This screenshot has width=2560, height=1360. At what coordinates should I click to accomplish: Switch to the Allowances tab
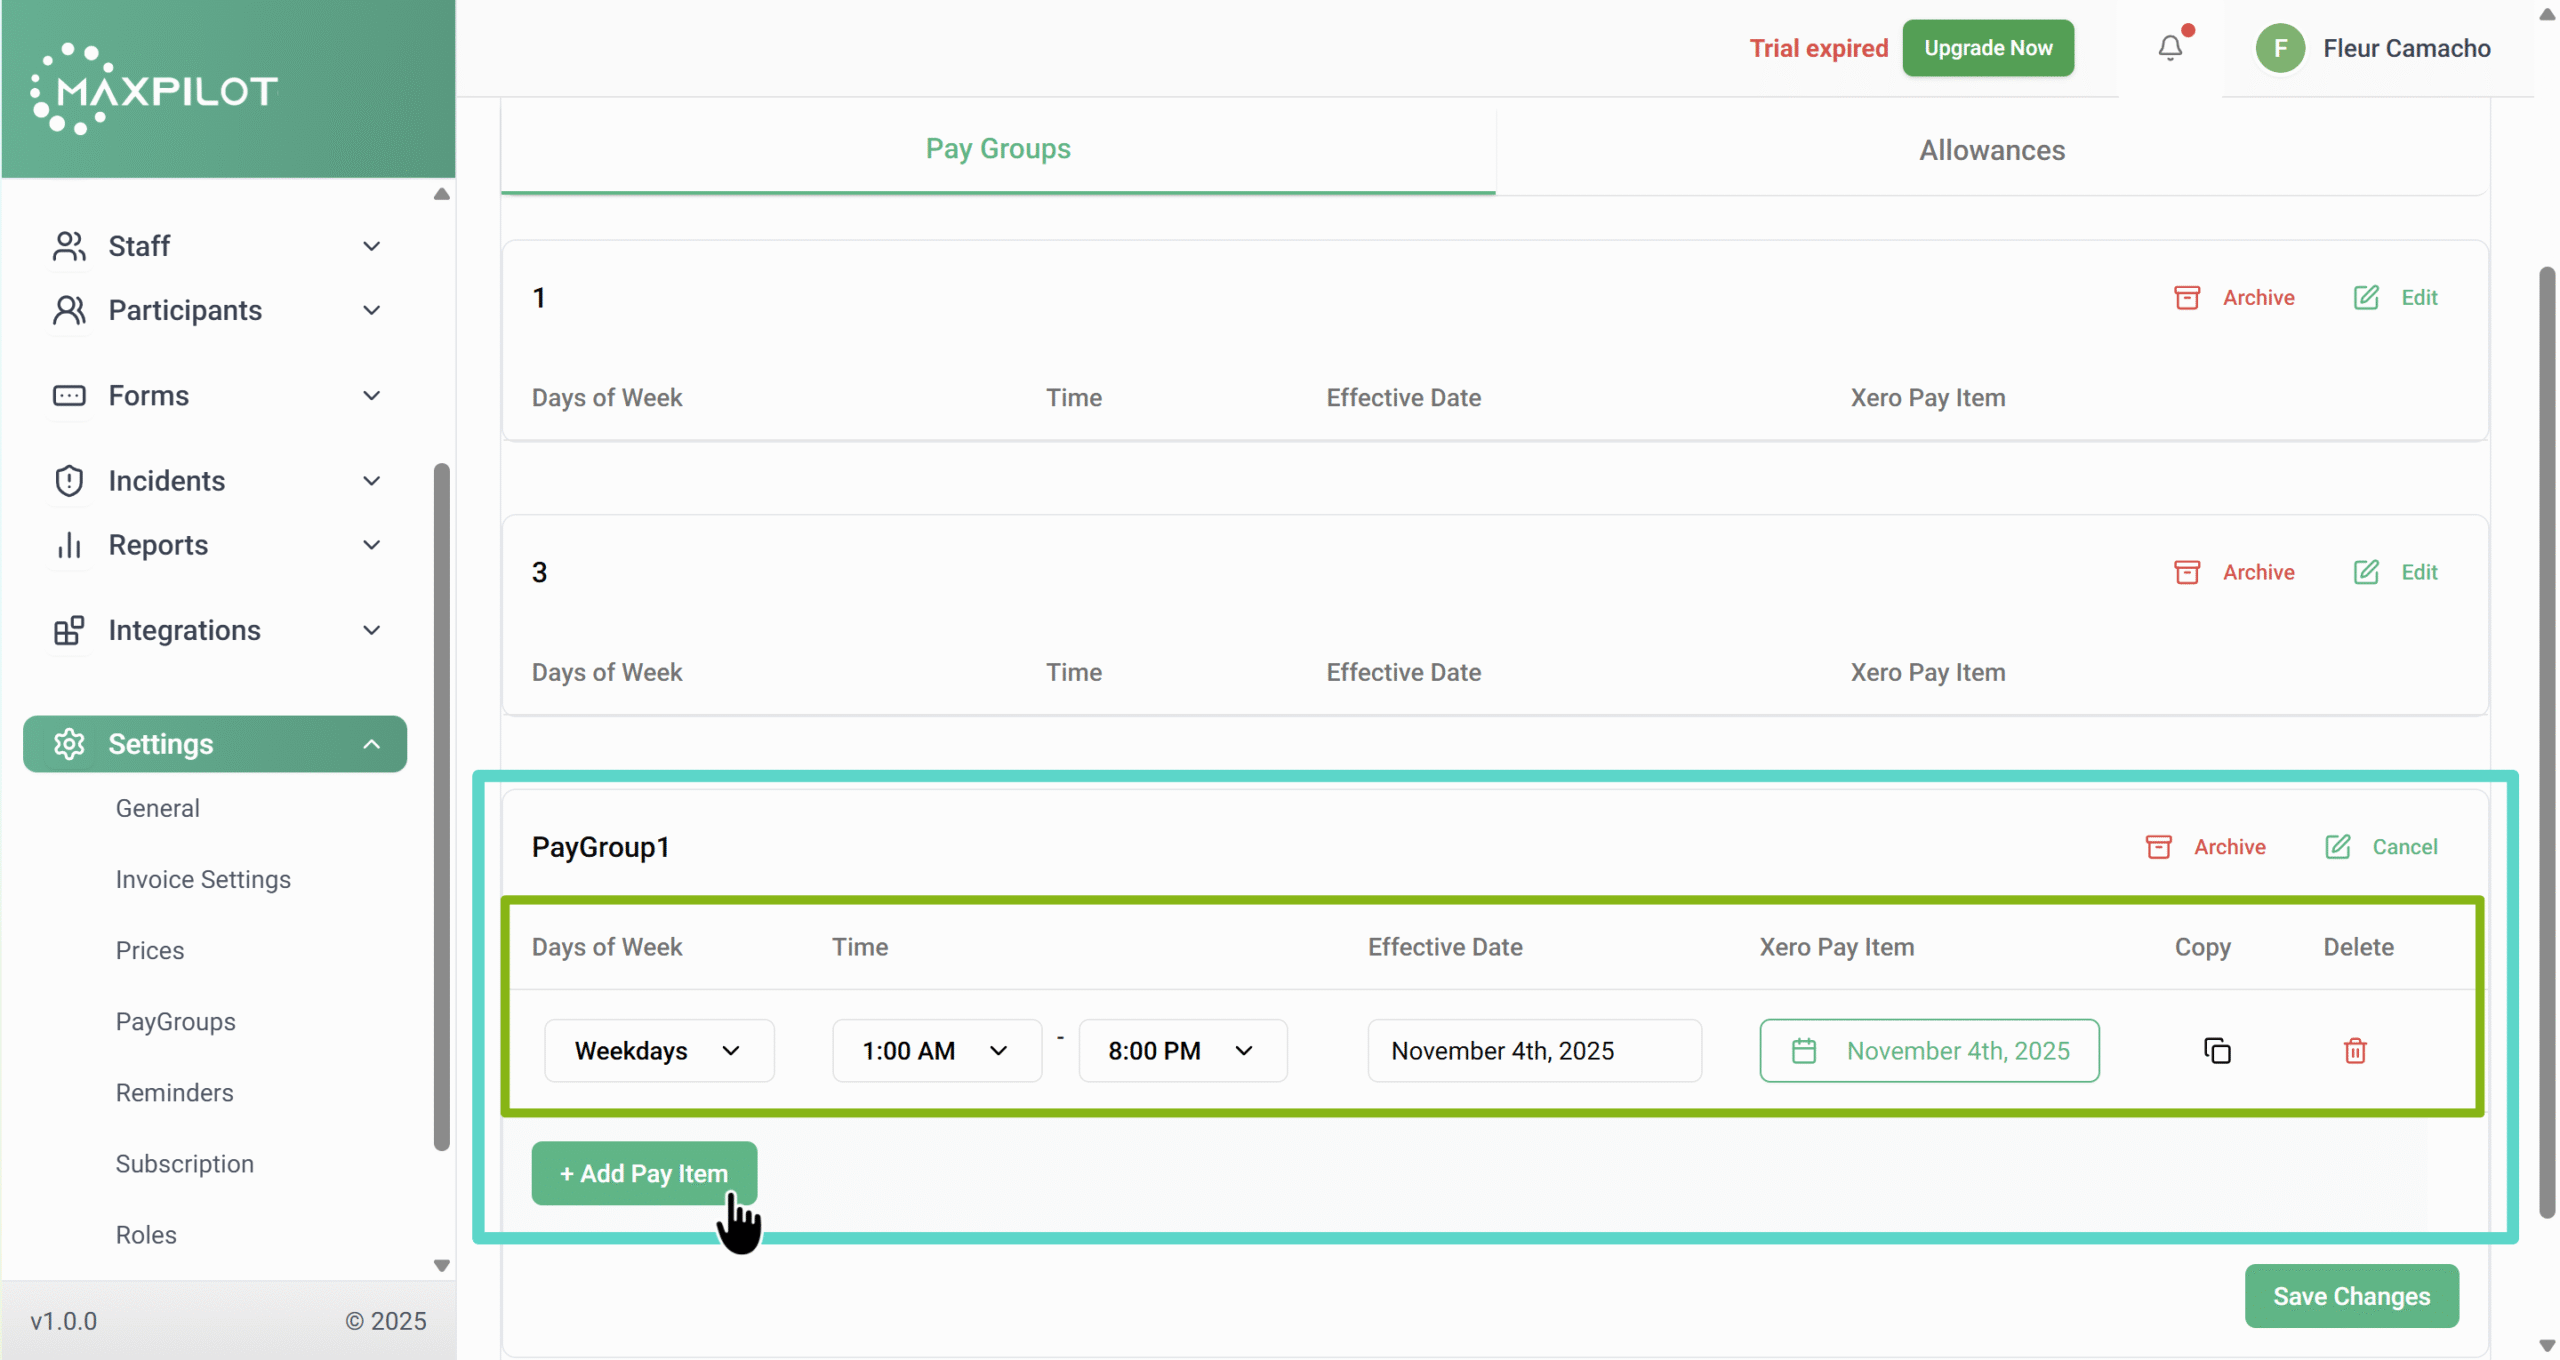[1991, 150]
